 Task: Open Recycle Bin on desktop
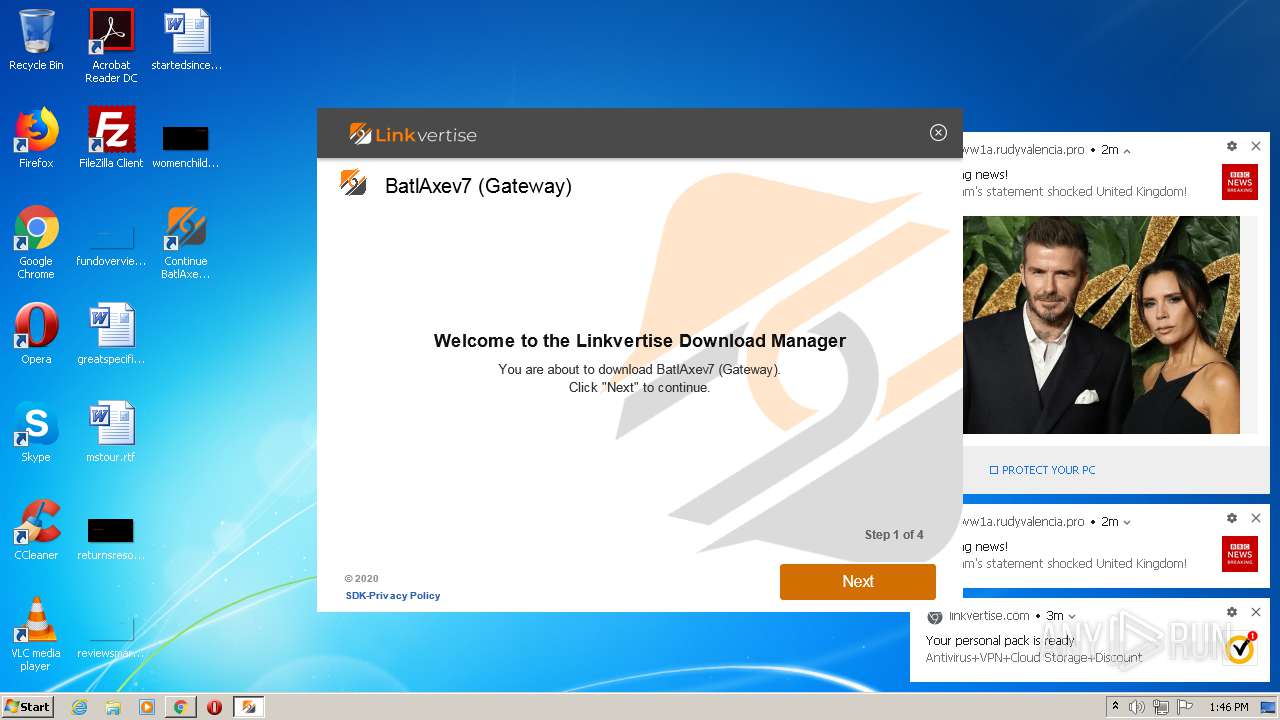click(x=36, y=40)
